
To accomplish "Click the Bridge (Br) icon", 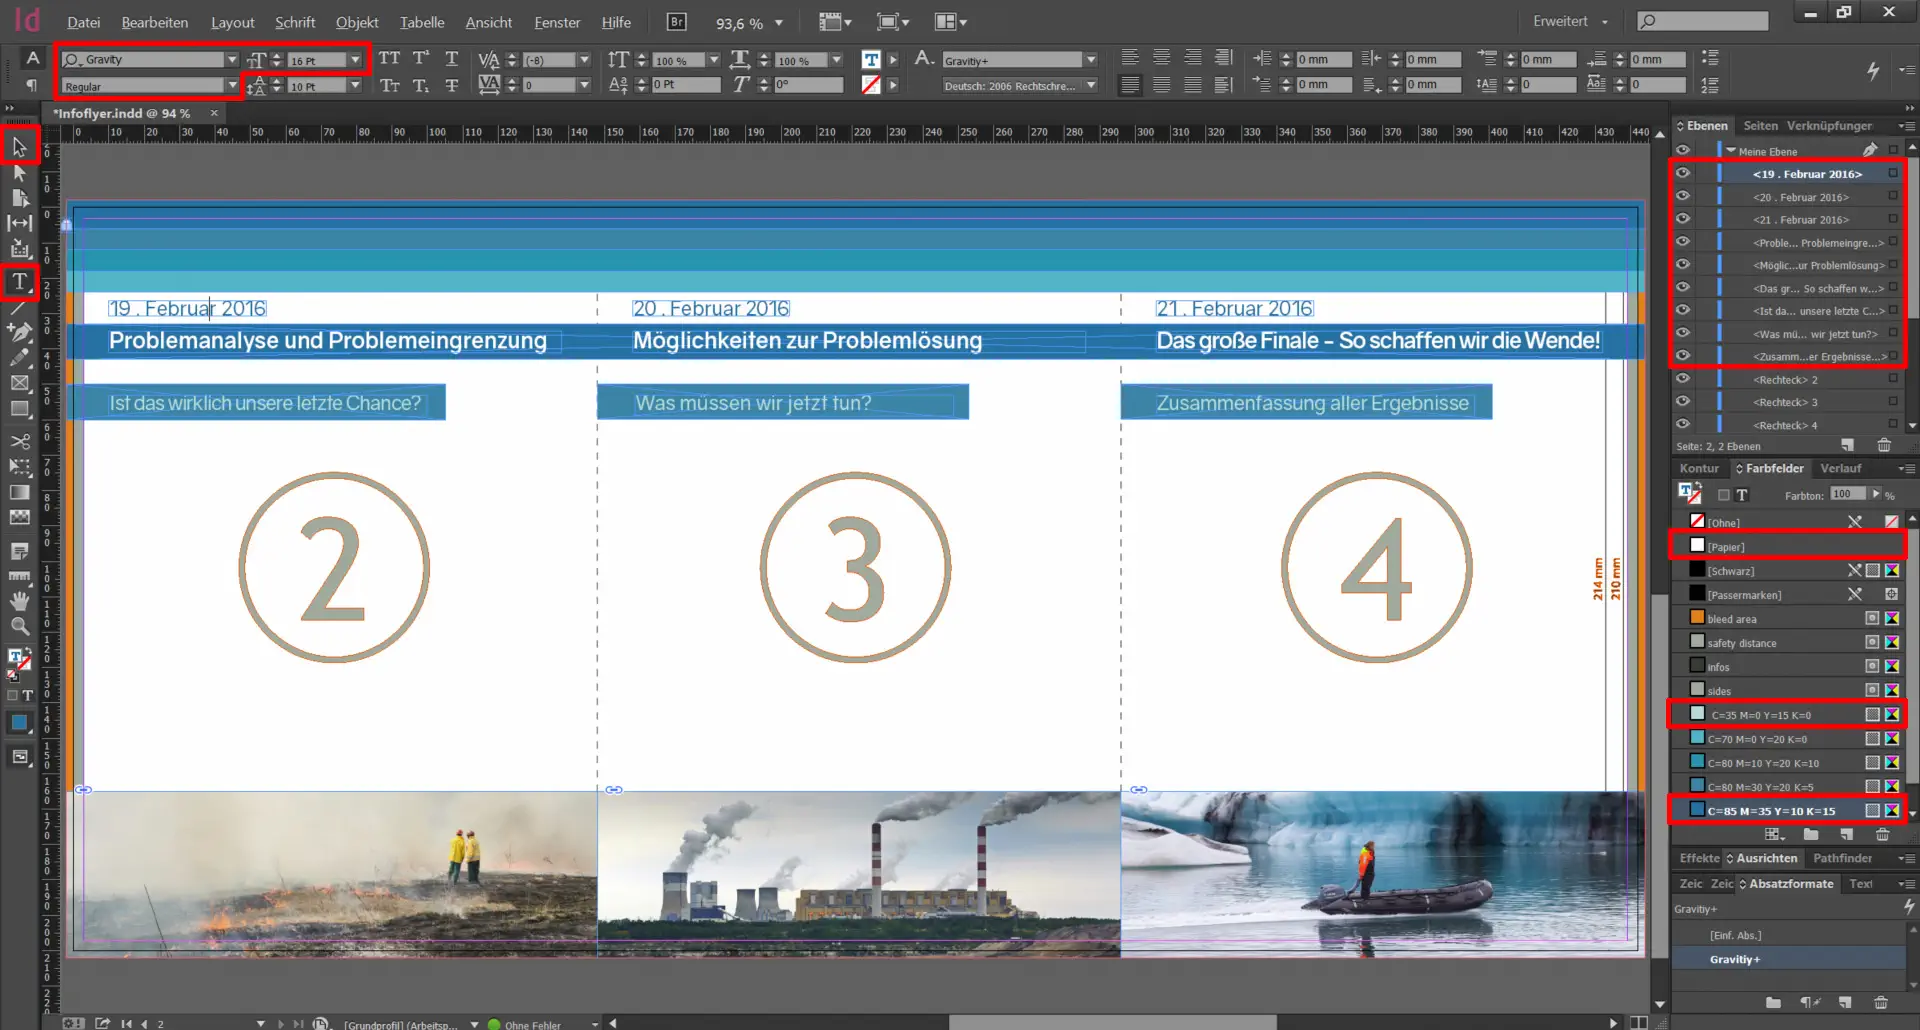I will (677, 22).
